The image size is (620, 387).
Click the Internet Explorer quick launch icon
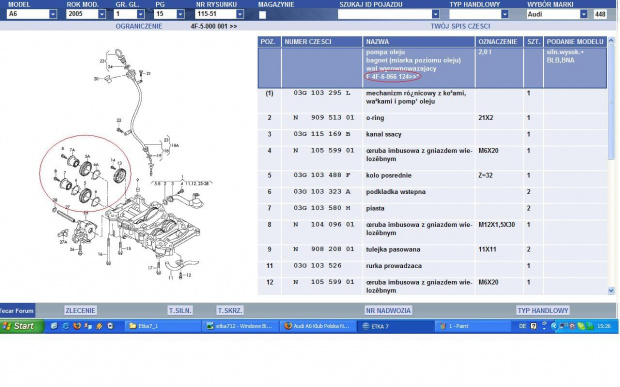[x=66, y=326]
